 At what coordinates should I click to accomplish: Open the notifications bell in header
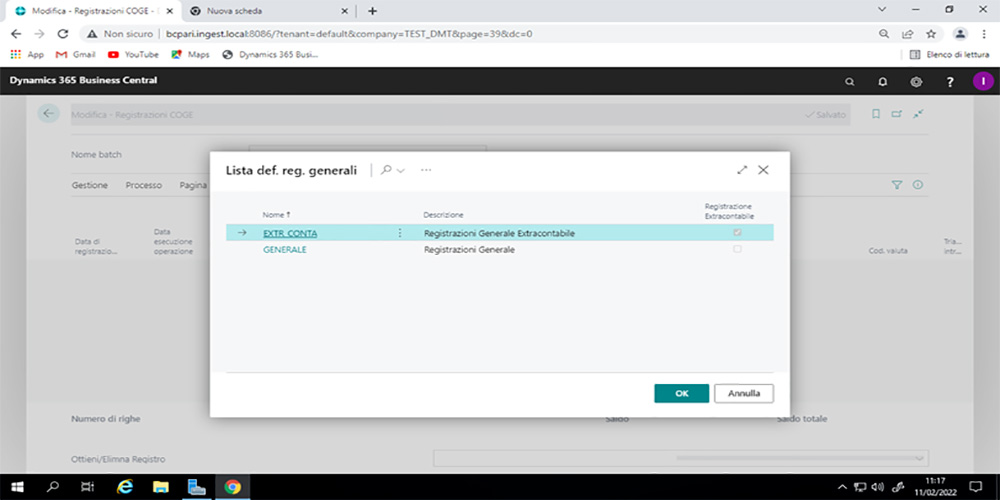coord(883,81)
